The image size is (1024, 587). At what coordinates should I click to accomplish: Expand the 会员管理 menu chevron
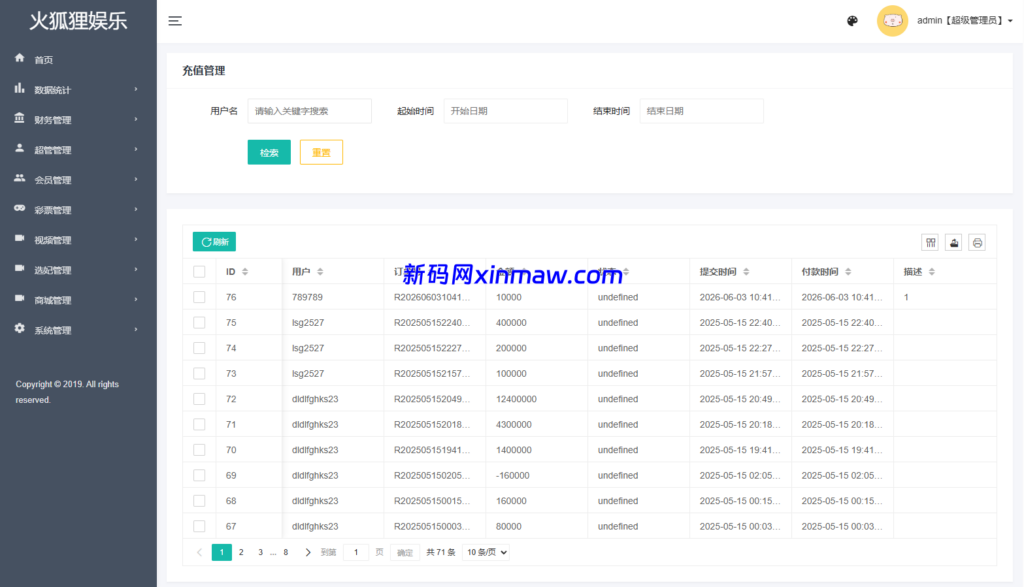tap(136, 179)
